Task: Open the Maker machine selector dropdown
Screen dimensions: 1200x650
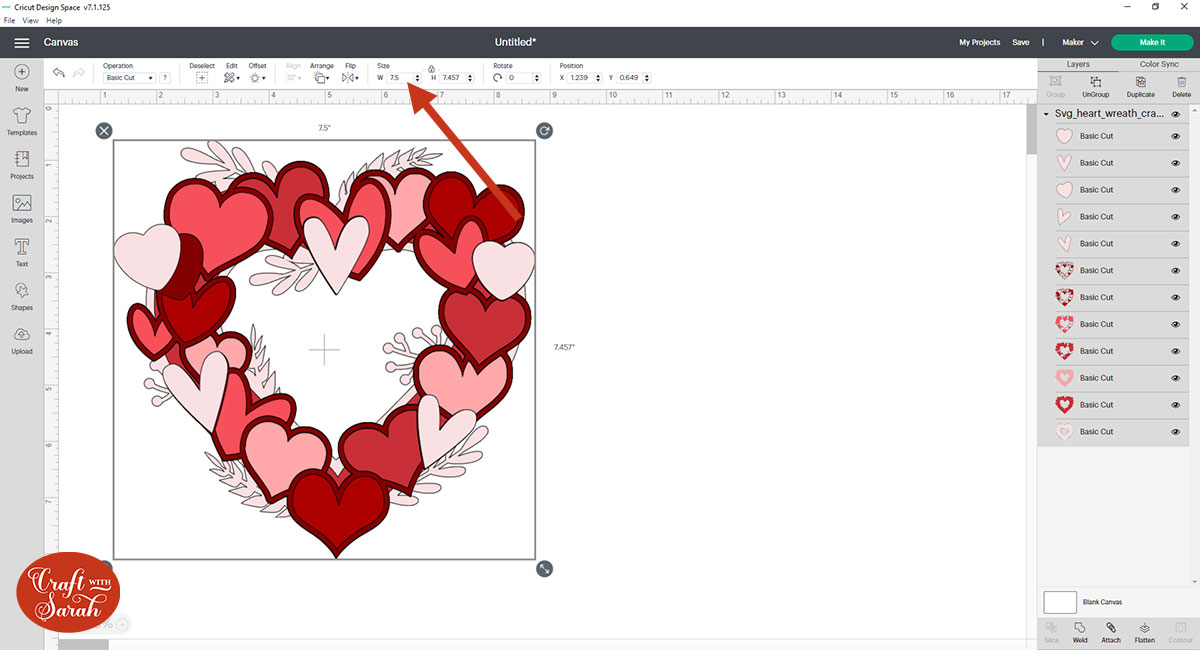Action: [x=1080, y=42]
